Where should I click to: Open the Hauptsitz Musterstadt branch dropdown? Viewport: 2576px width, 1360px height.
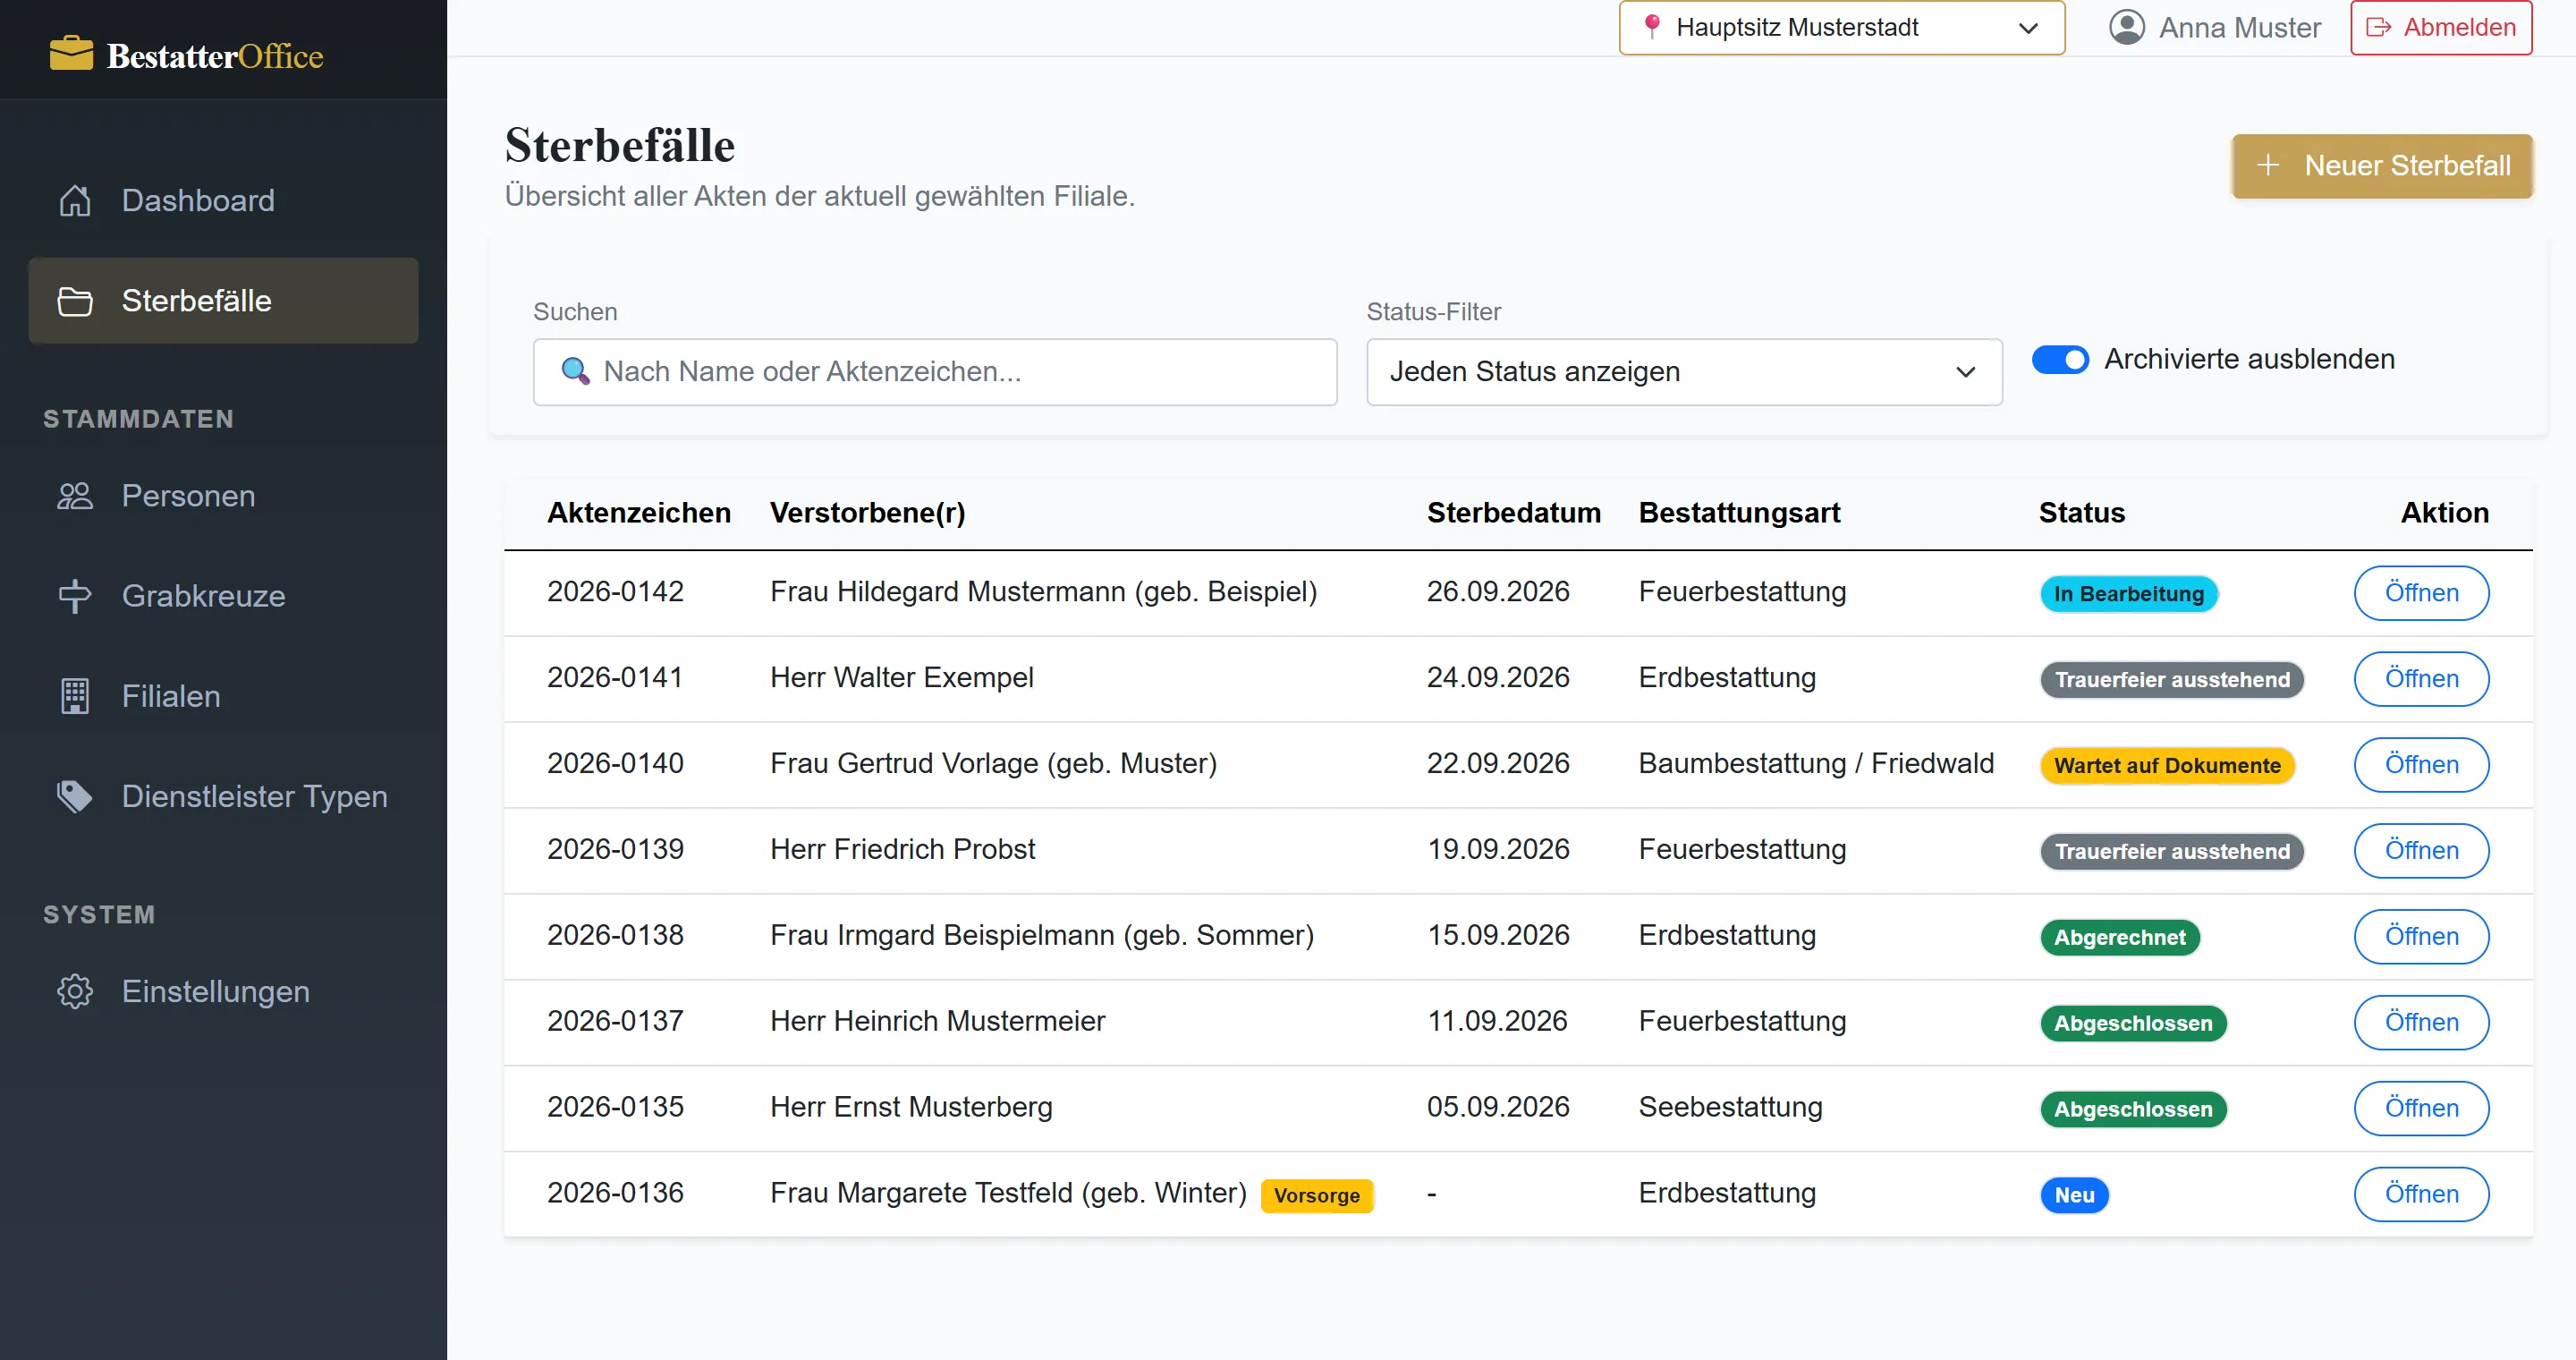(x=1842, y=28)
